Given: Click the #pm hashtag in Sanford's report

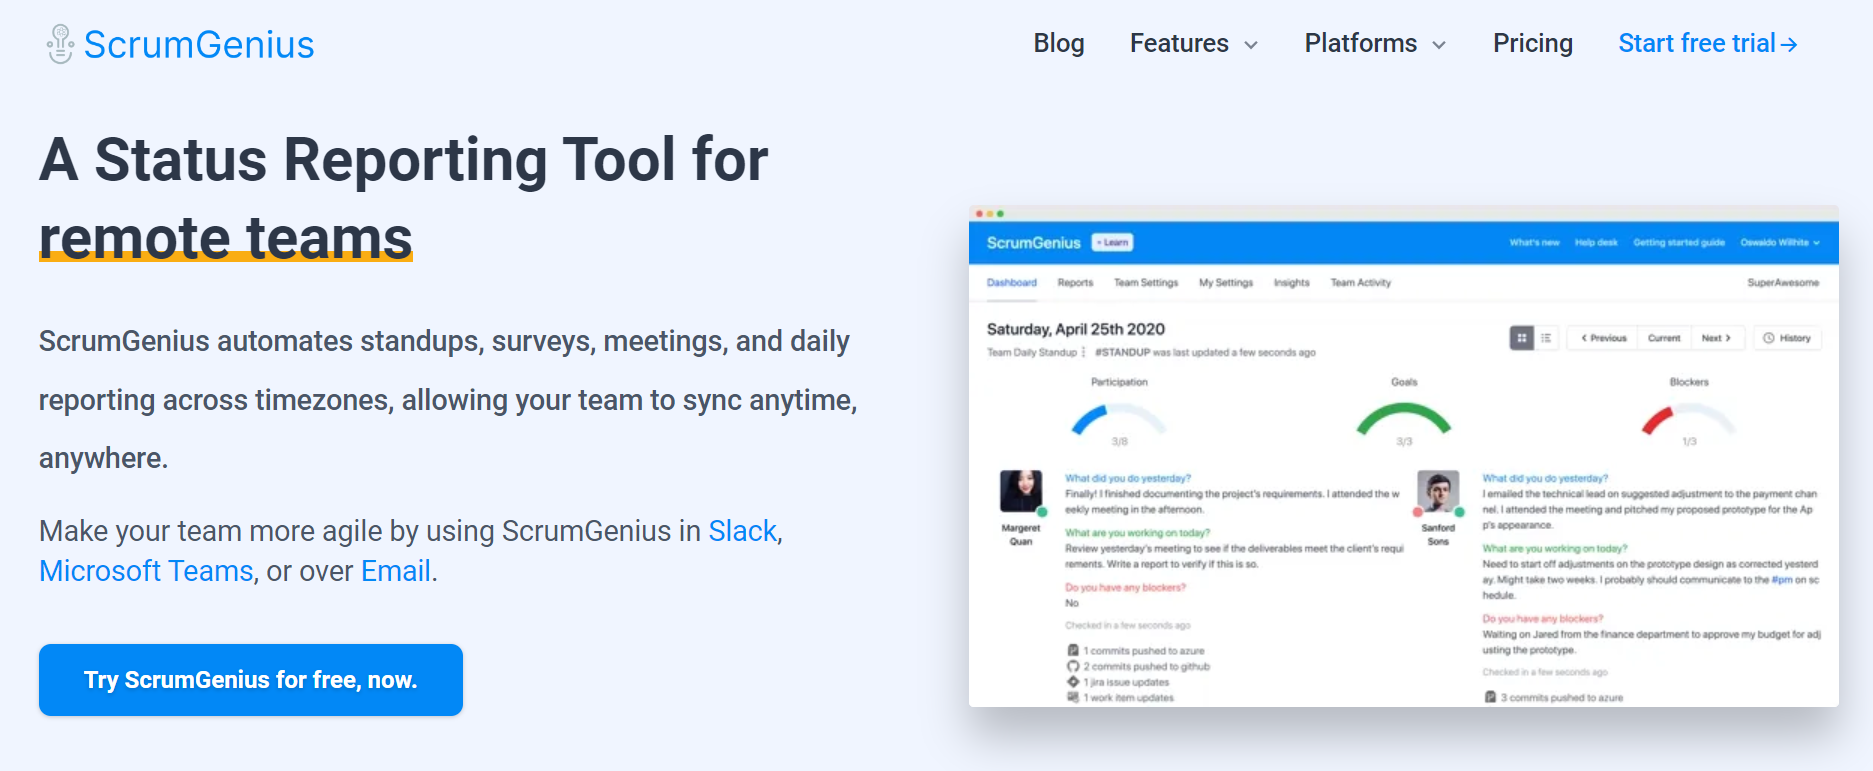Looking at the screenshot, I should pyautogui.click(x=1782, y=580).
